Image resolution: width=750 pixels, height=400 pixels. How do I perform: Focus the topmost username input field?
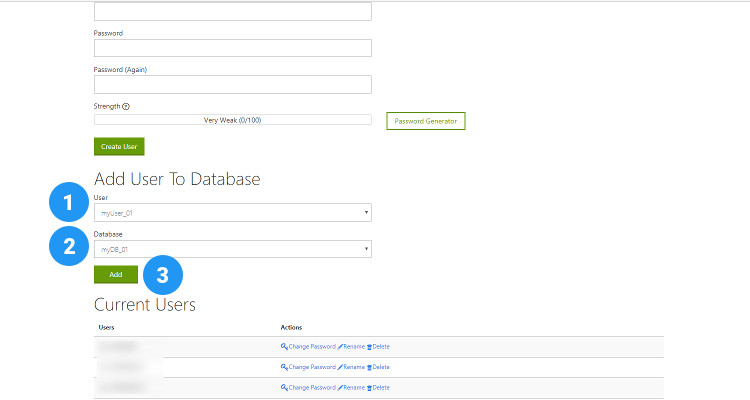(x=232, y=11)
